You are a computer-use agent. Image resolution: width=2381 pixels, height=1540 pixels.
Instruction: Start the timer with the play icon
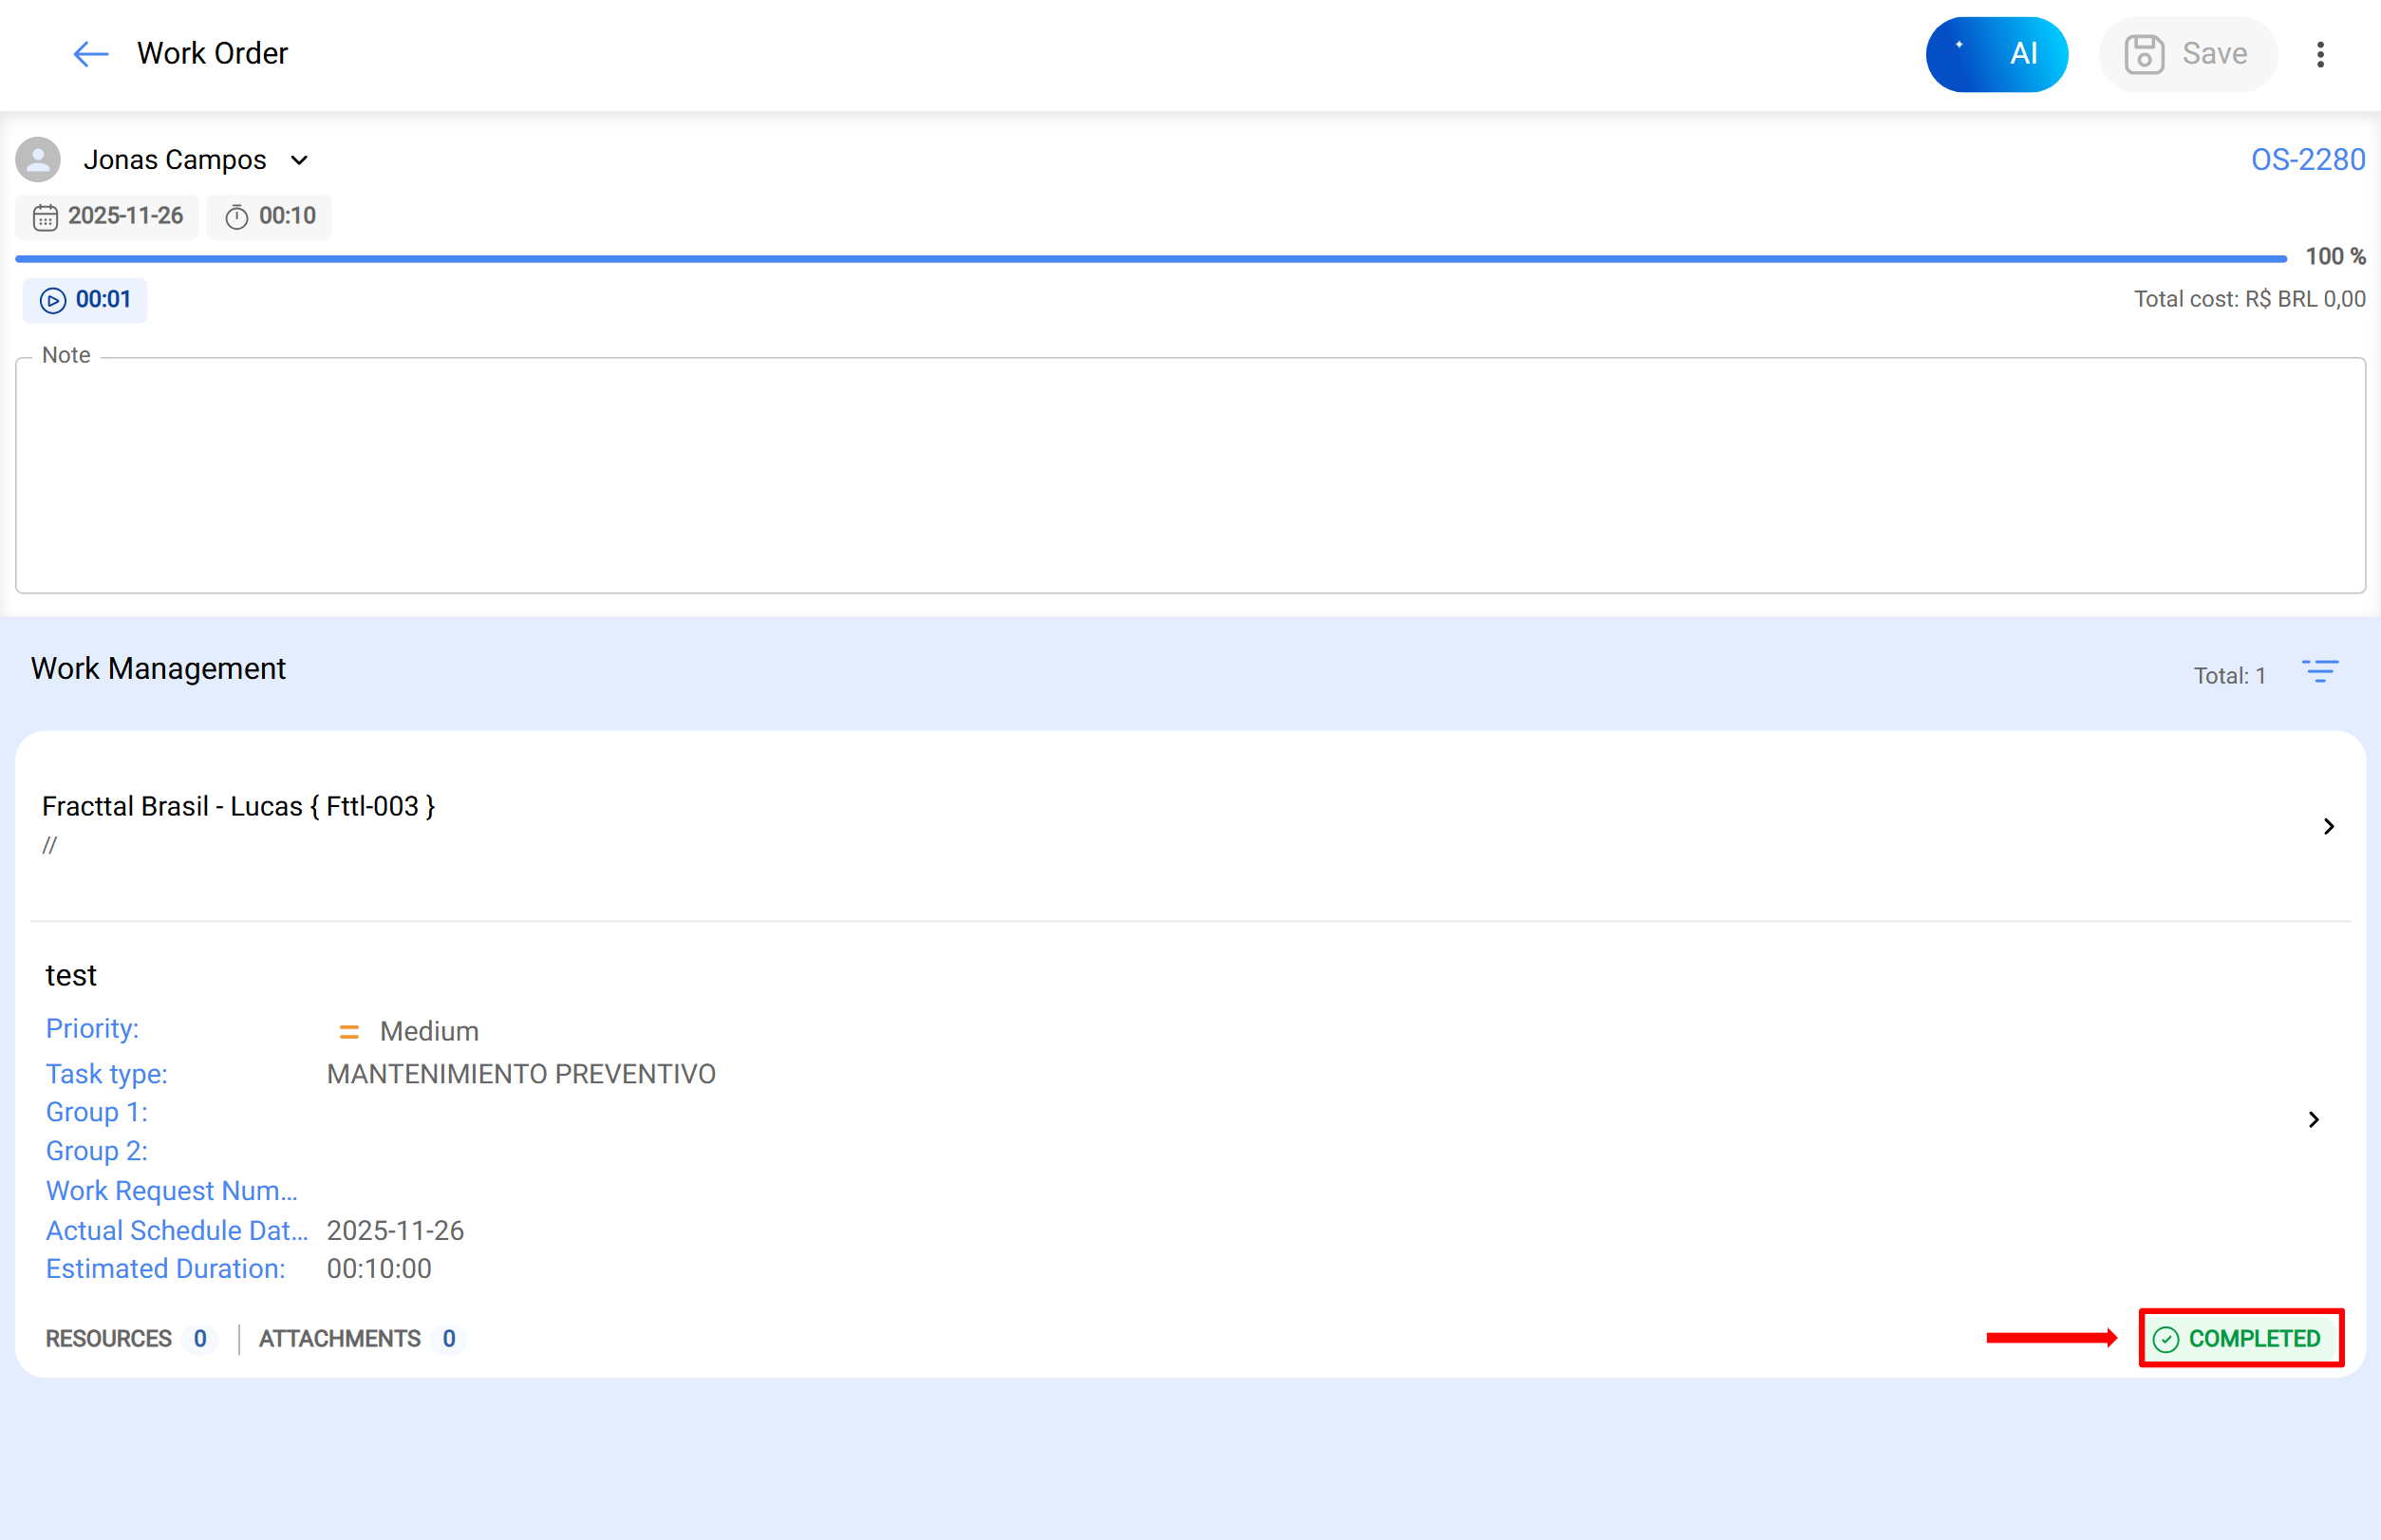(52, 299)
